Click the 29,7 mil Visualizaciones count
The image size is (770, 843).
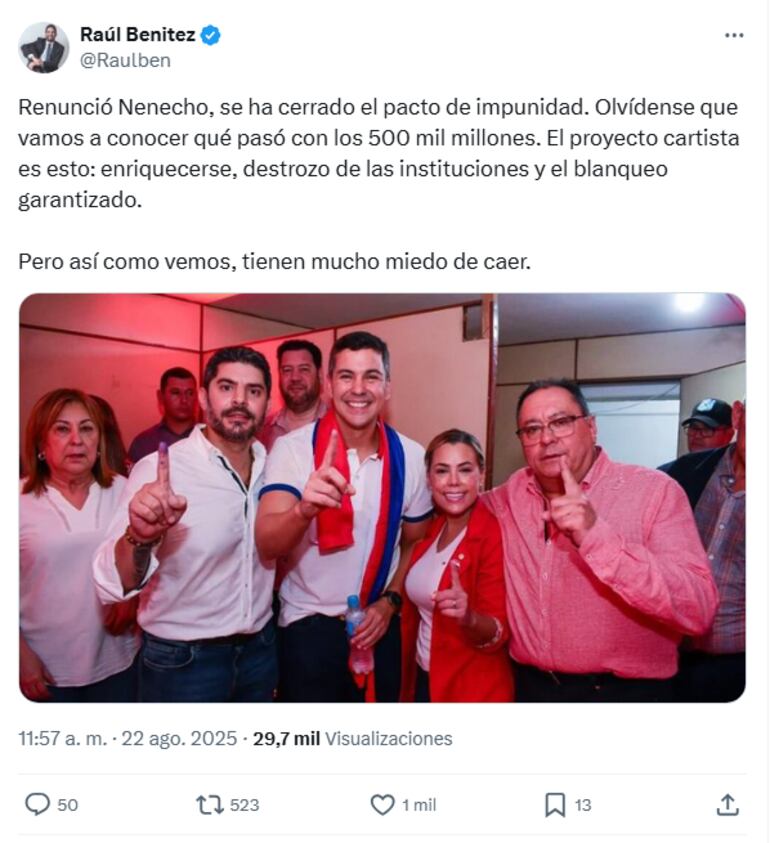point(353,738)
